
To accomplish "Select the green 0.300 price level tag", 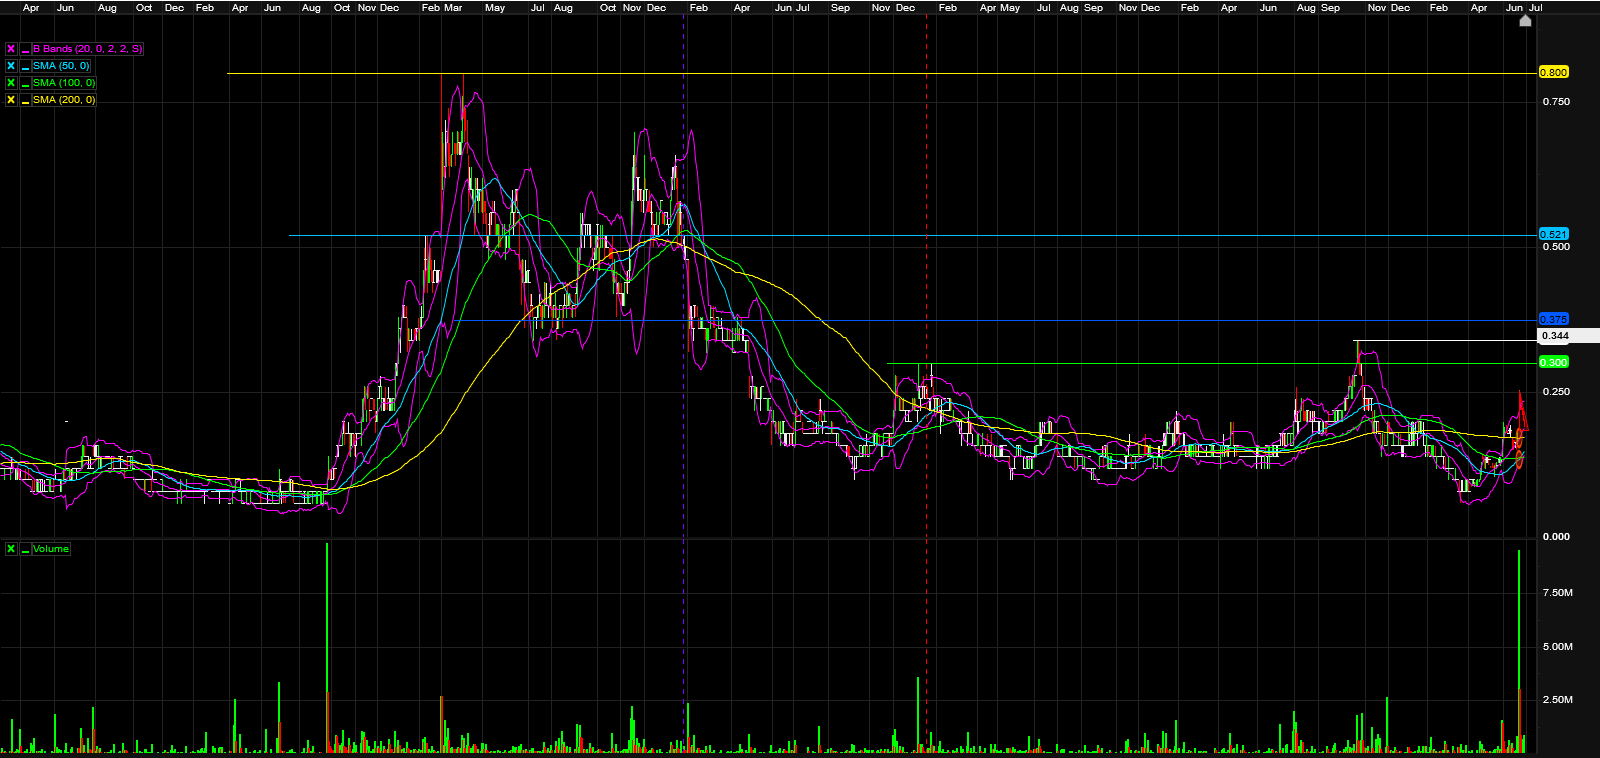I will pyautogui.click(x=1553, y=362).
